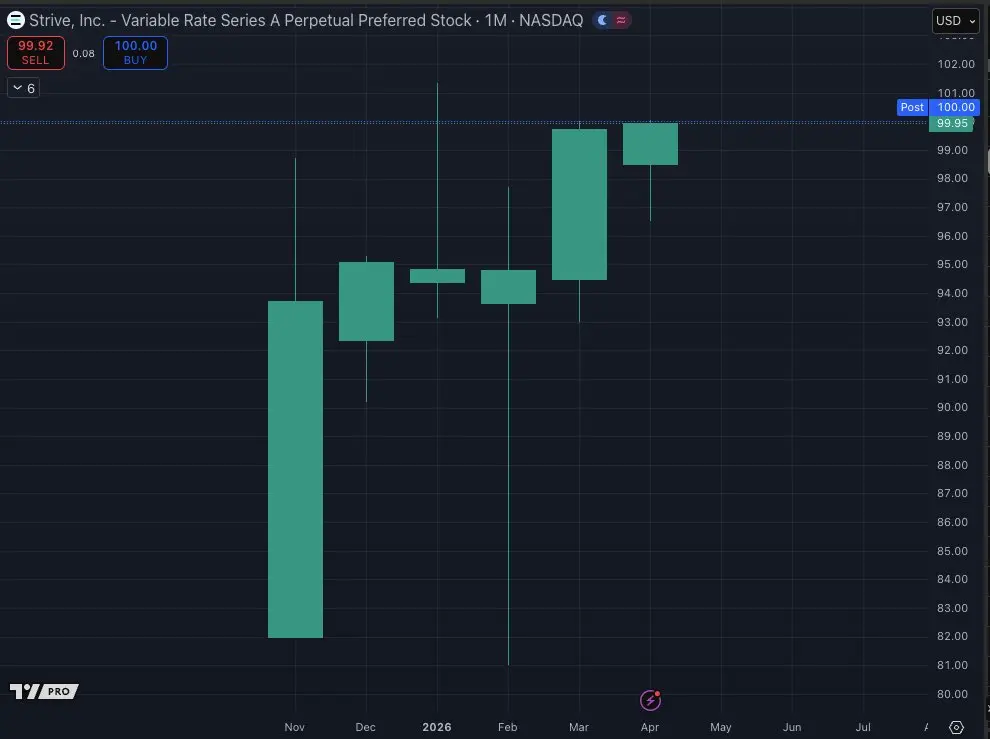Click the Jul label on time axis
990x739 pixels.
click(863, 727)
